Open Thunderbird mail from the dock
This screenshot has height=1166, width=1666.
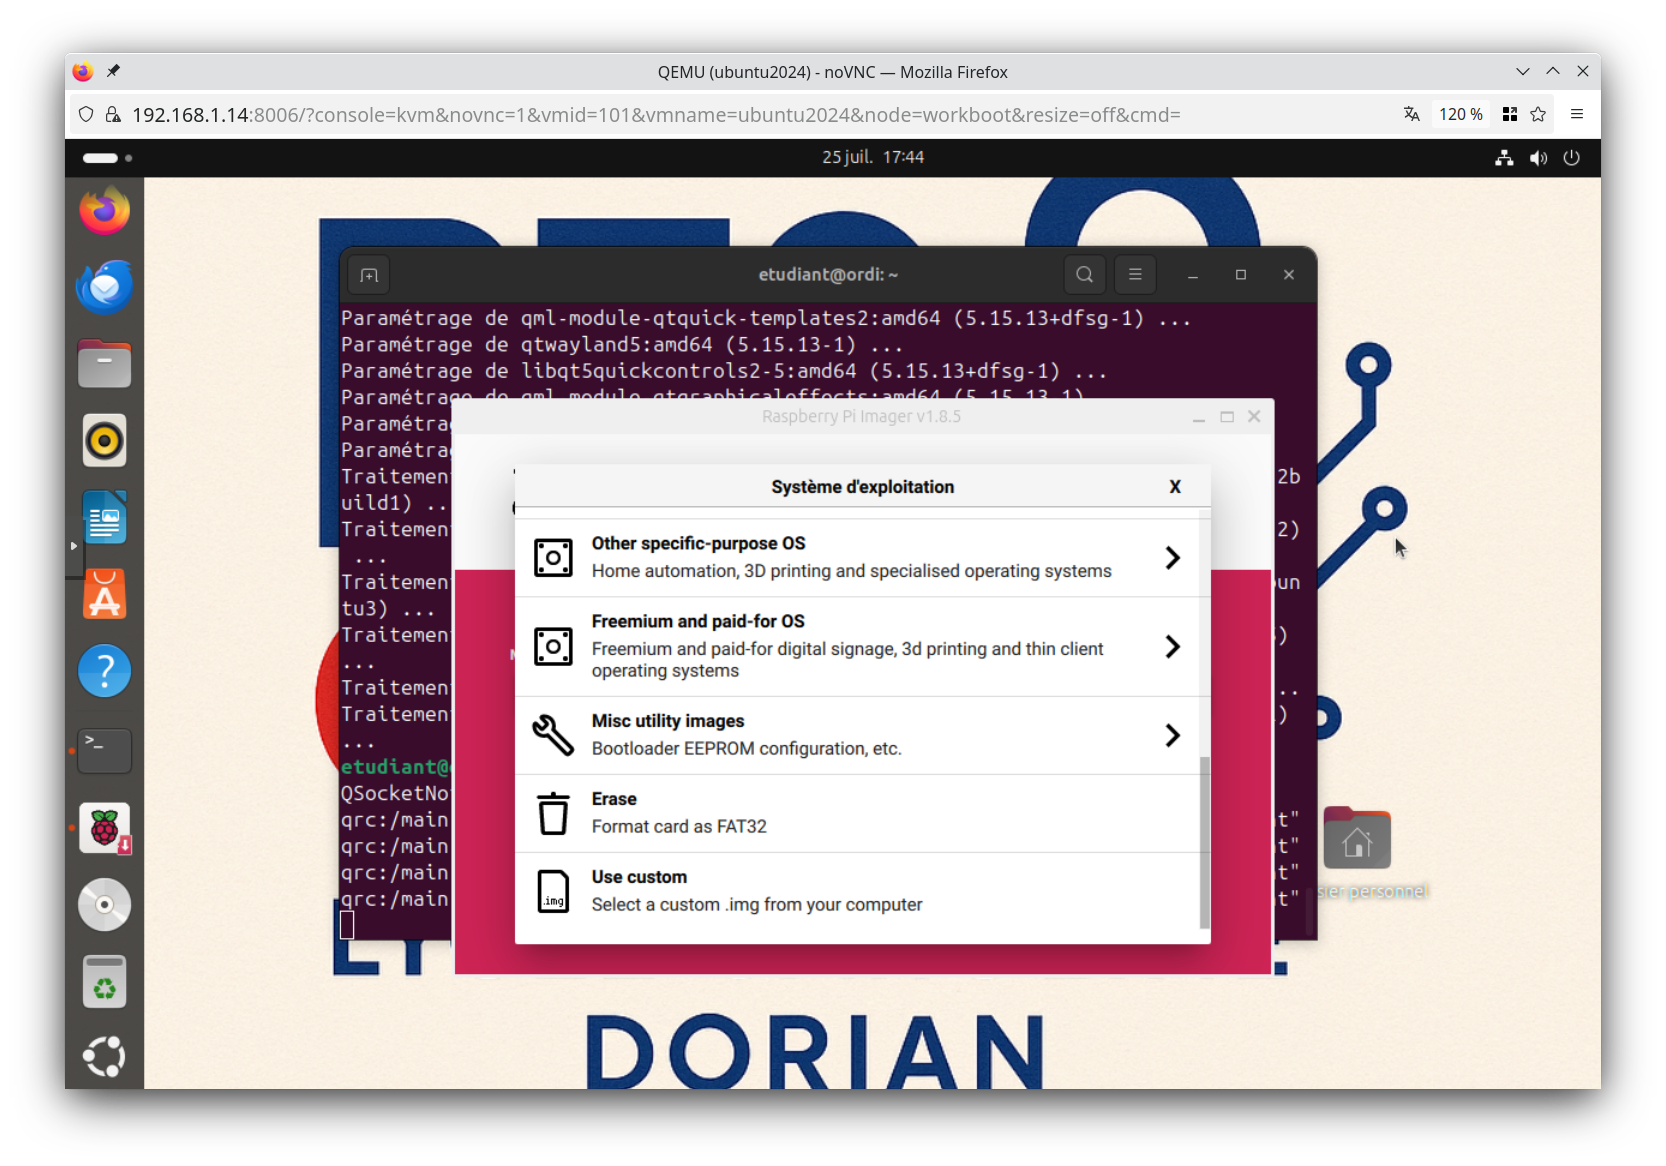pos(105,288)
